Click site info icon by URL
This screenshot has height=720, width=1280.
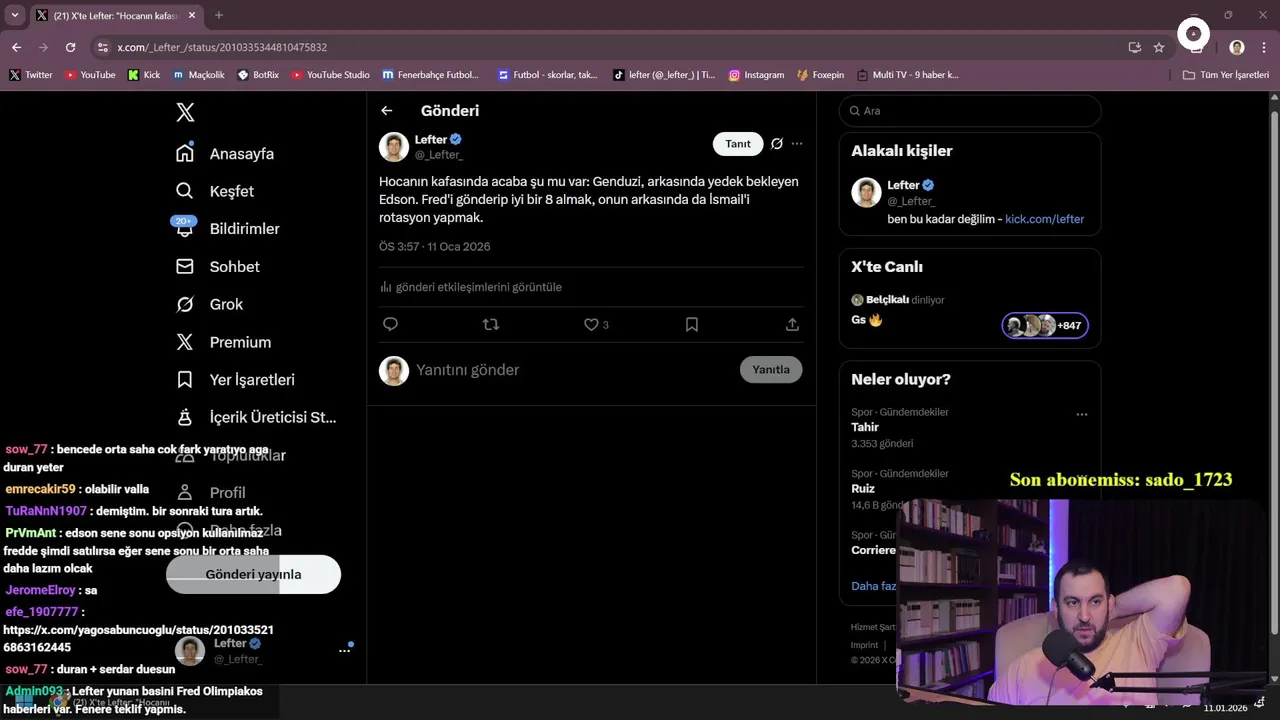click(x=102, y=47)
